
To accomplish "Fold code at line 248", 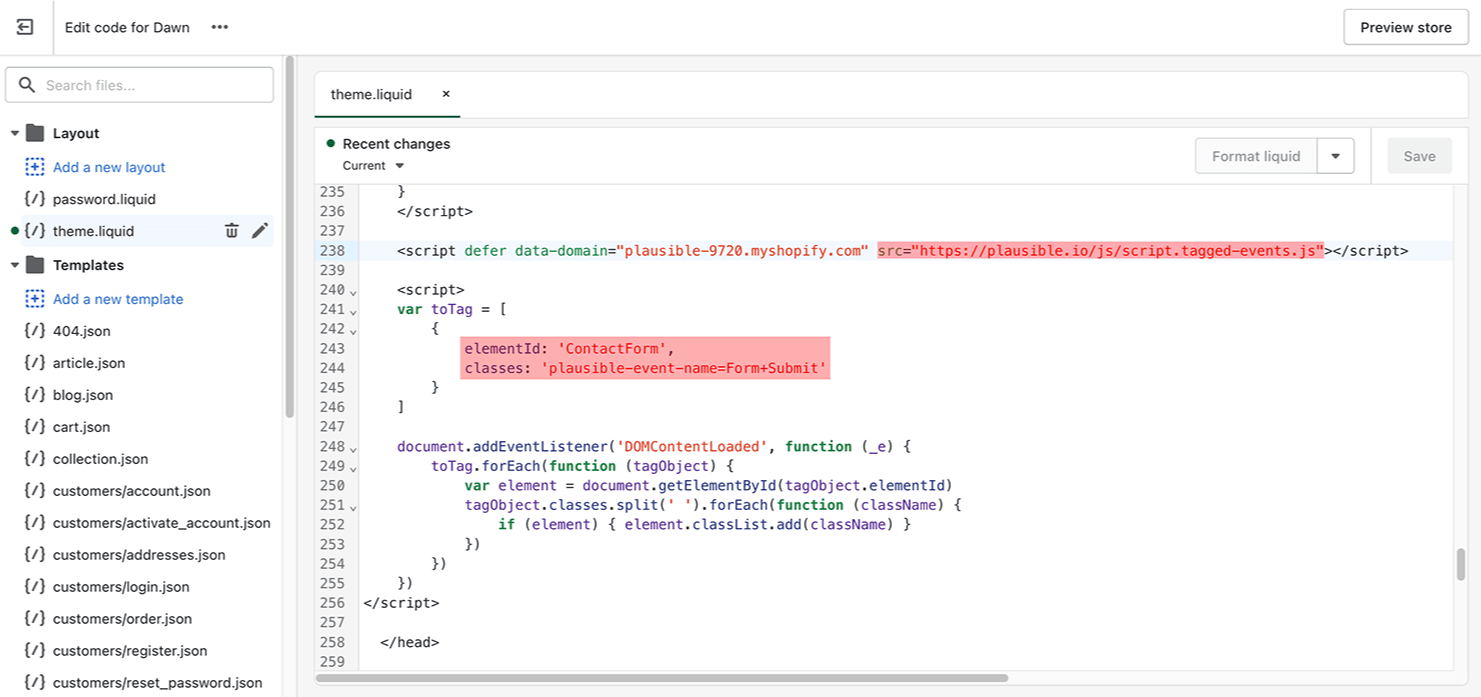I will [x=353, y=448].
